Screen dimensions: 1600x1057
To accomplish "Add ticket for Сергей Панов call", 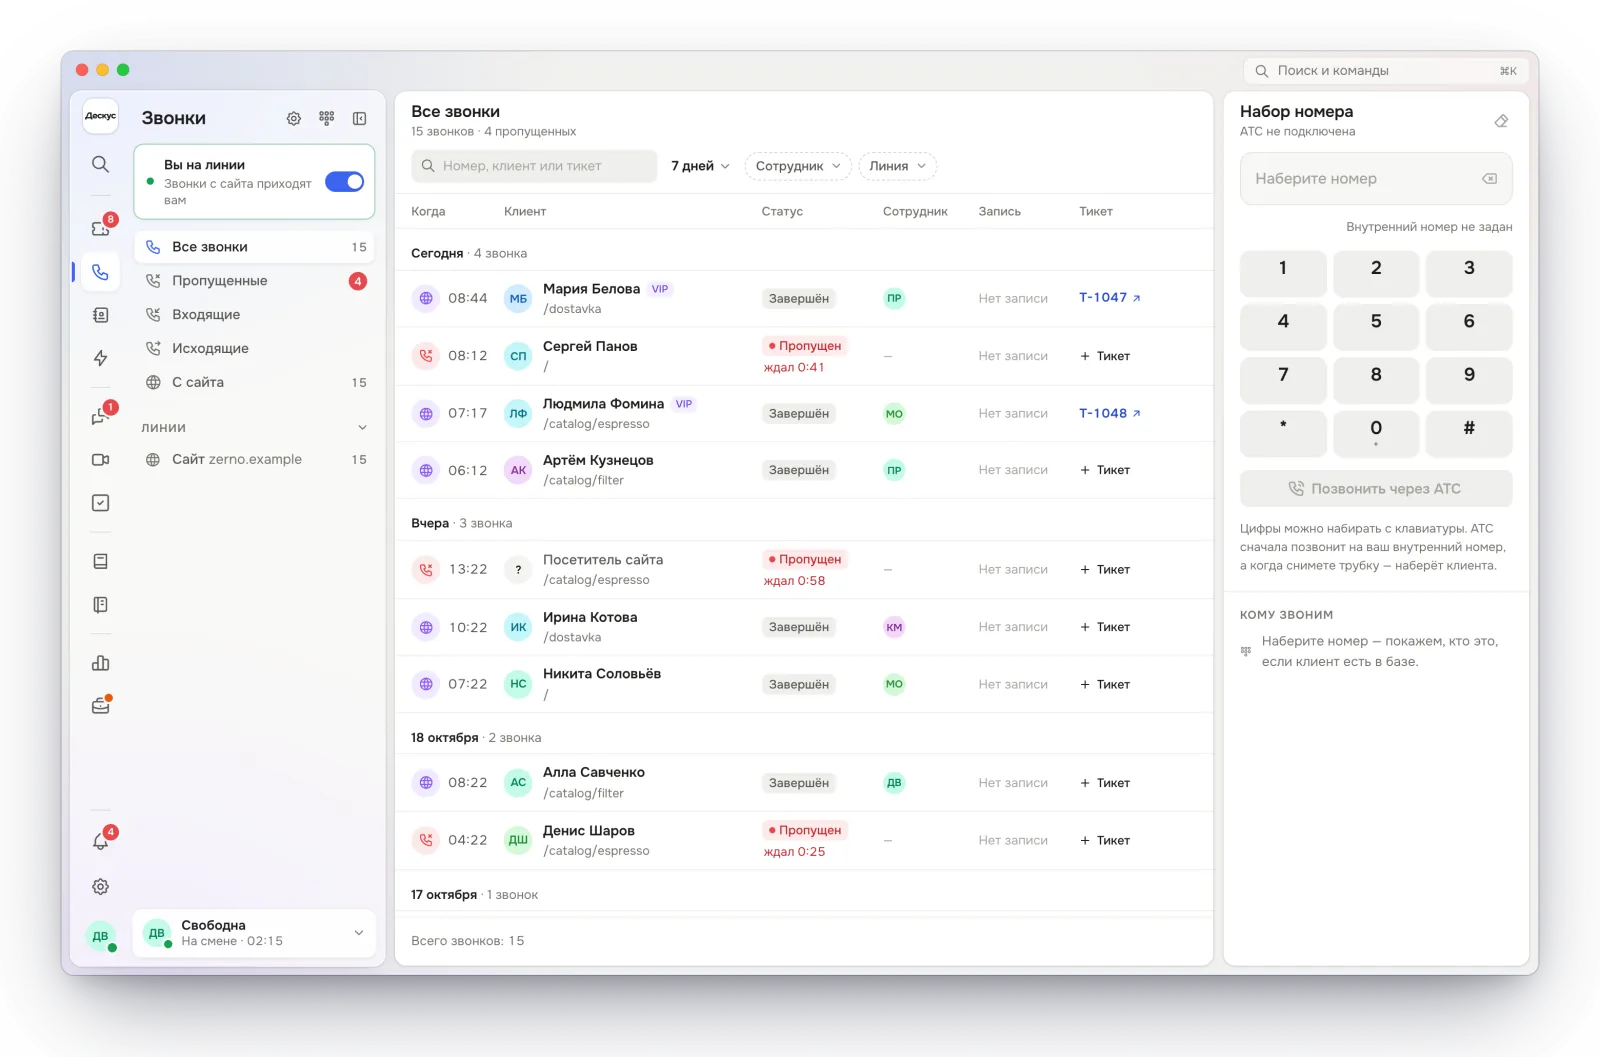I will coord(1105,356).
